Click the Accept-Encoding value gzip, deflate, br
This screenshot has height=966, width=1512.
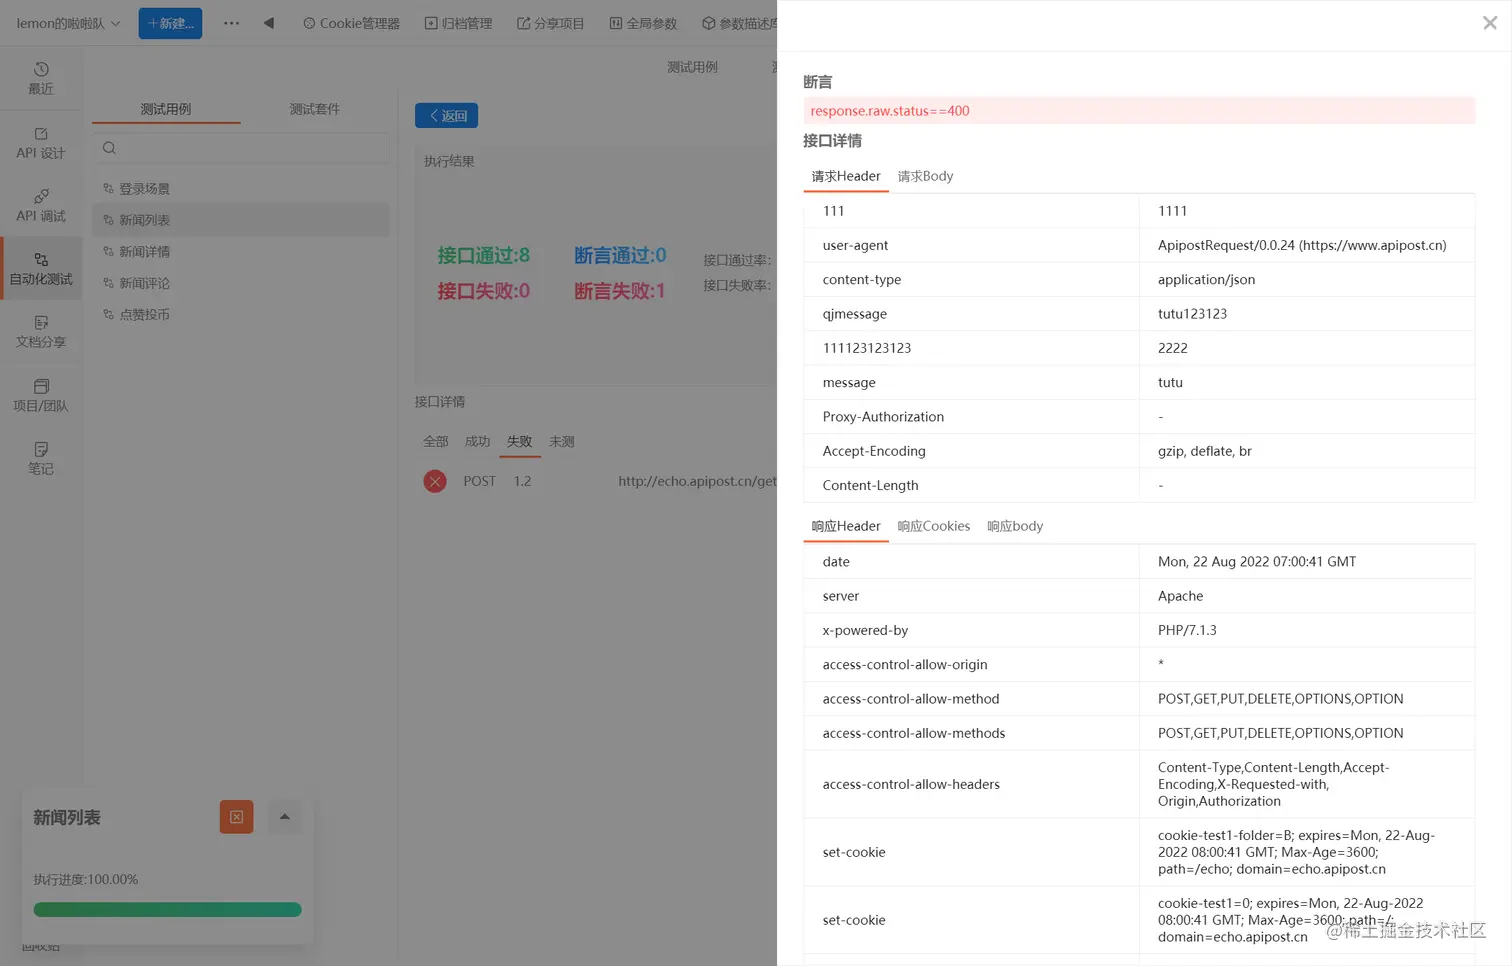[1205, 451]
